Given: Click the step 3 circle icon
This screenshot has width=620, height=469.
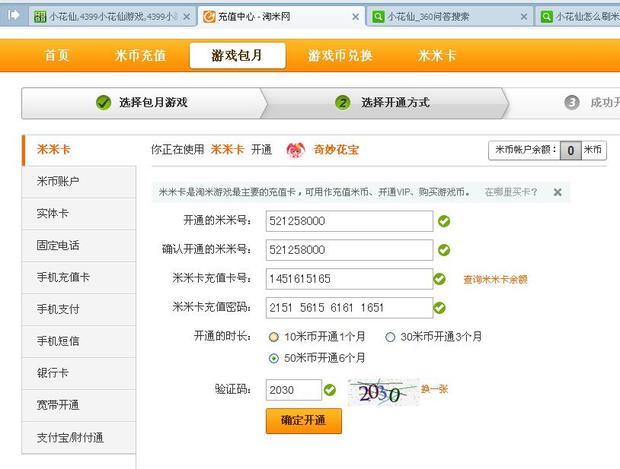Looking at the screenshot, I should pyautogui.click(x=571, y=103).
